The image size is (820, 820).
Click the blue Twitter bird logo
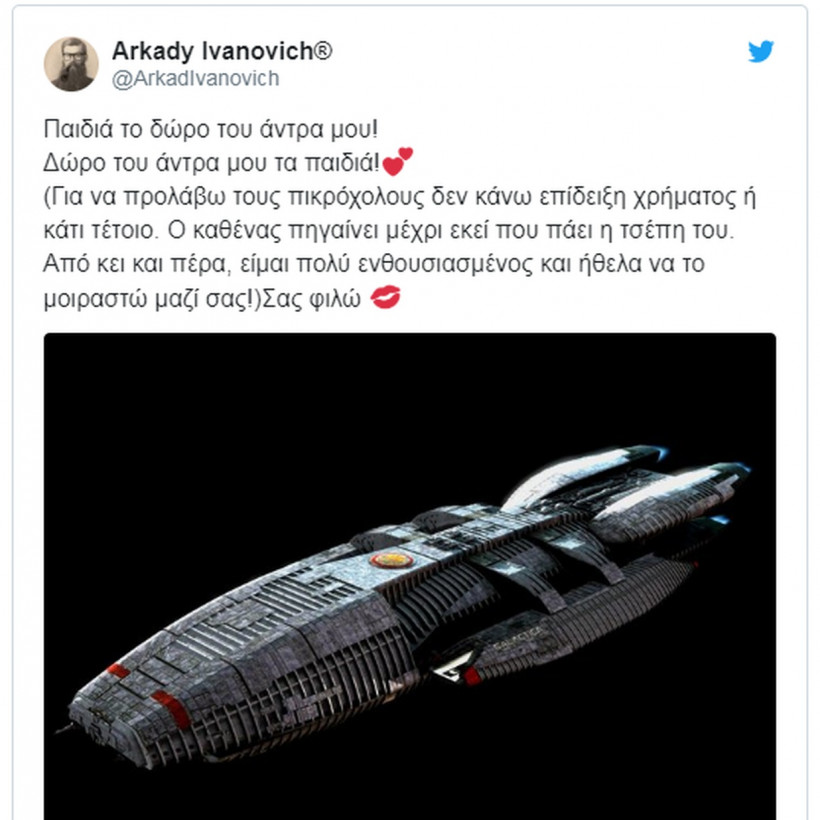(760, 51)
